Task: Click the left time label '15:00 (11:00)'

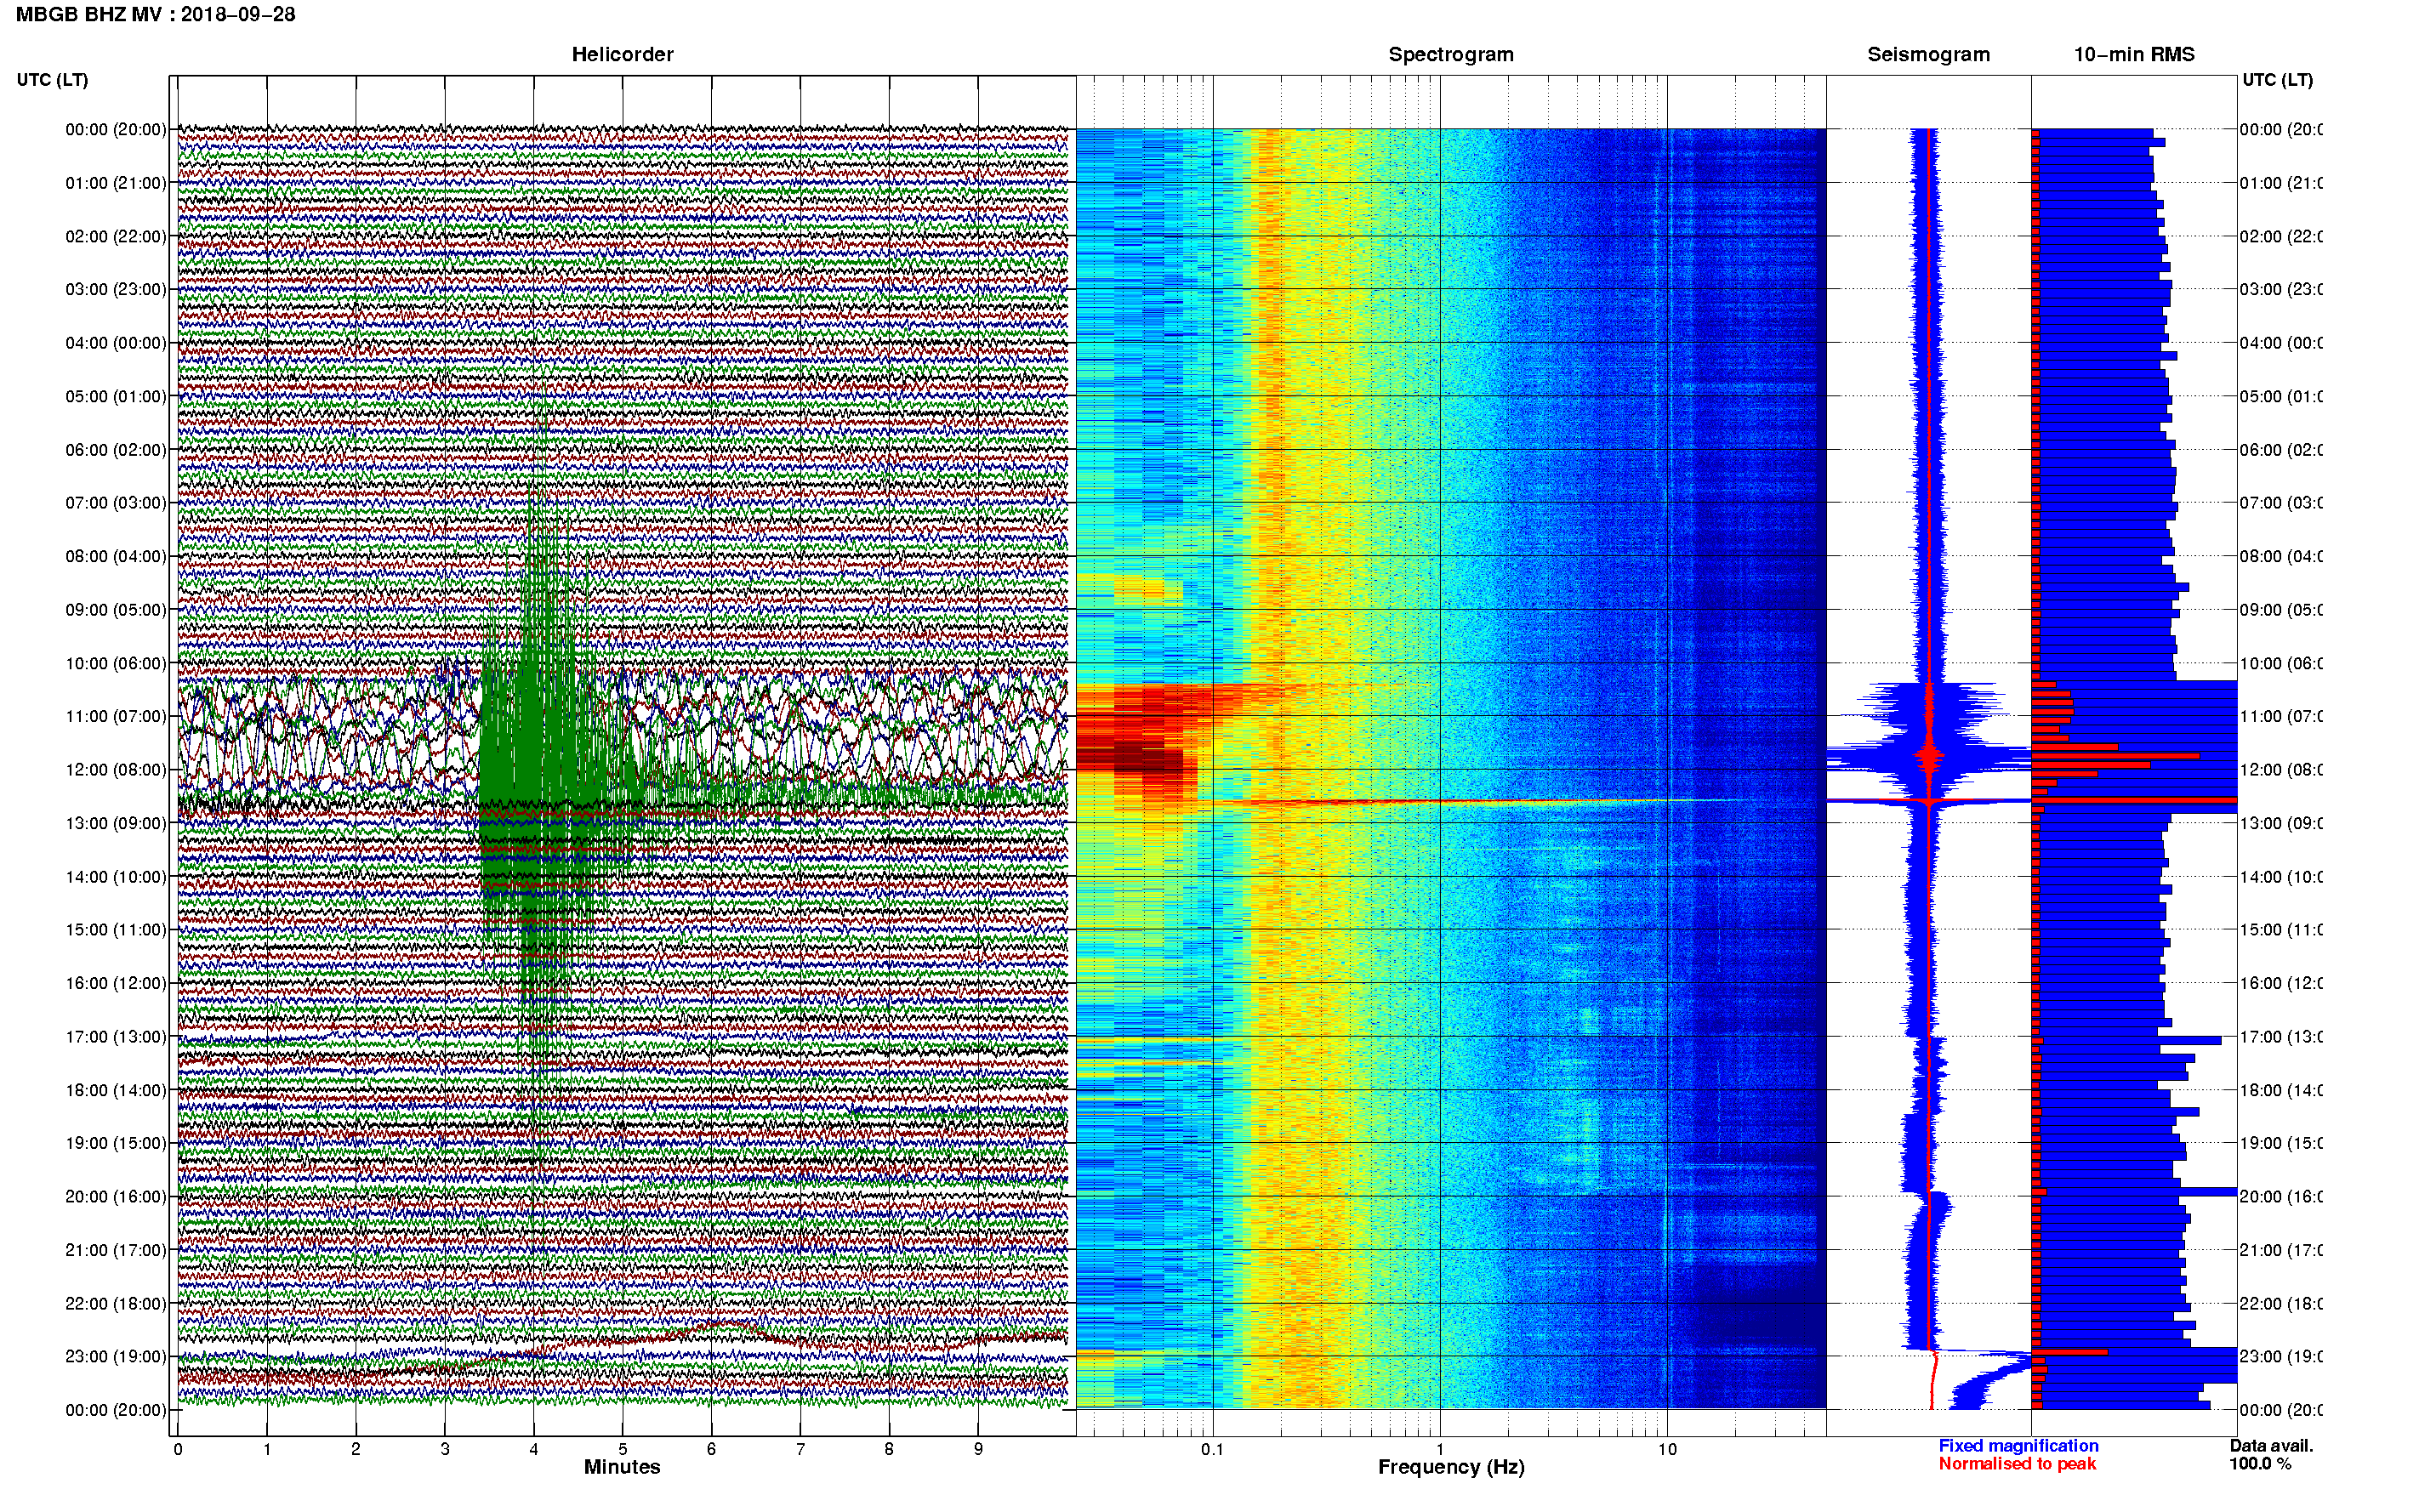Action: click(x=116, y=929)
